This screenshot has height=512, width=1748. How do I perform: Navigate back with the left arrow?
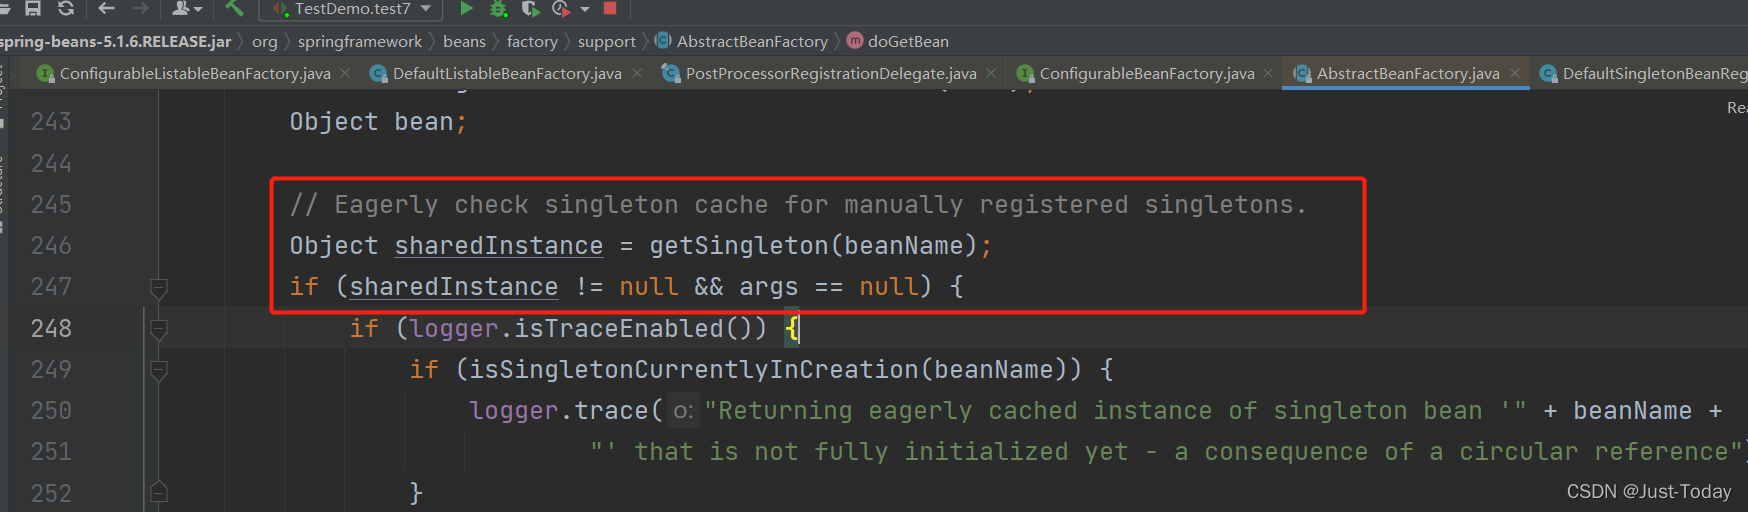click(106, 8)
